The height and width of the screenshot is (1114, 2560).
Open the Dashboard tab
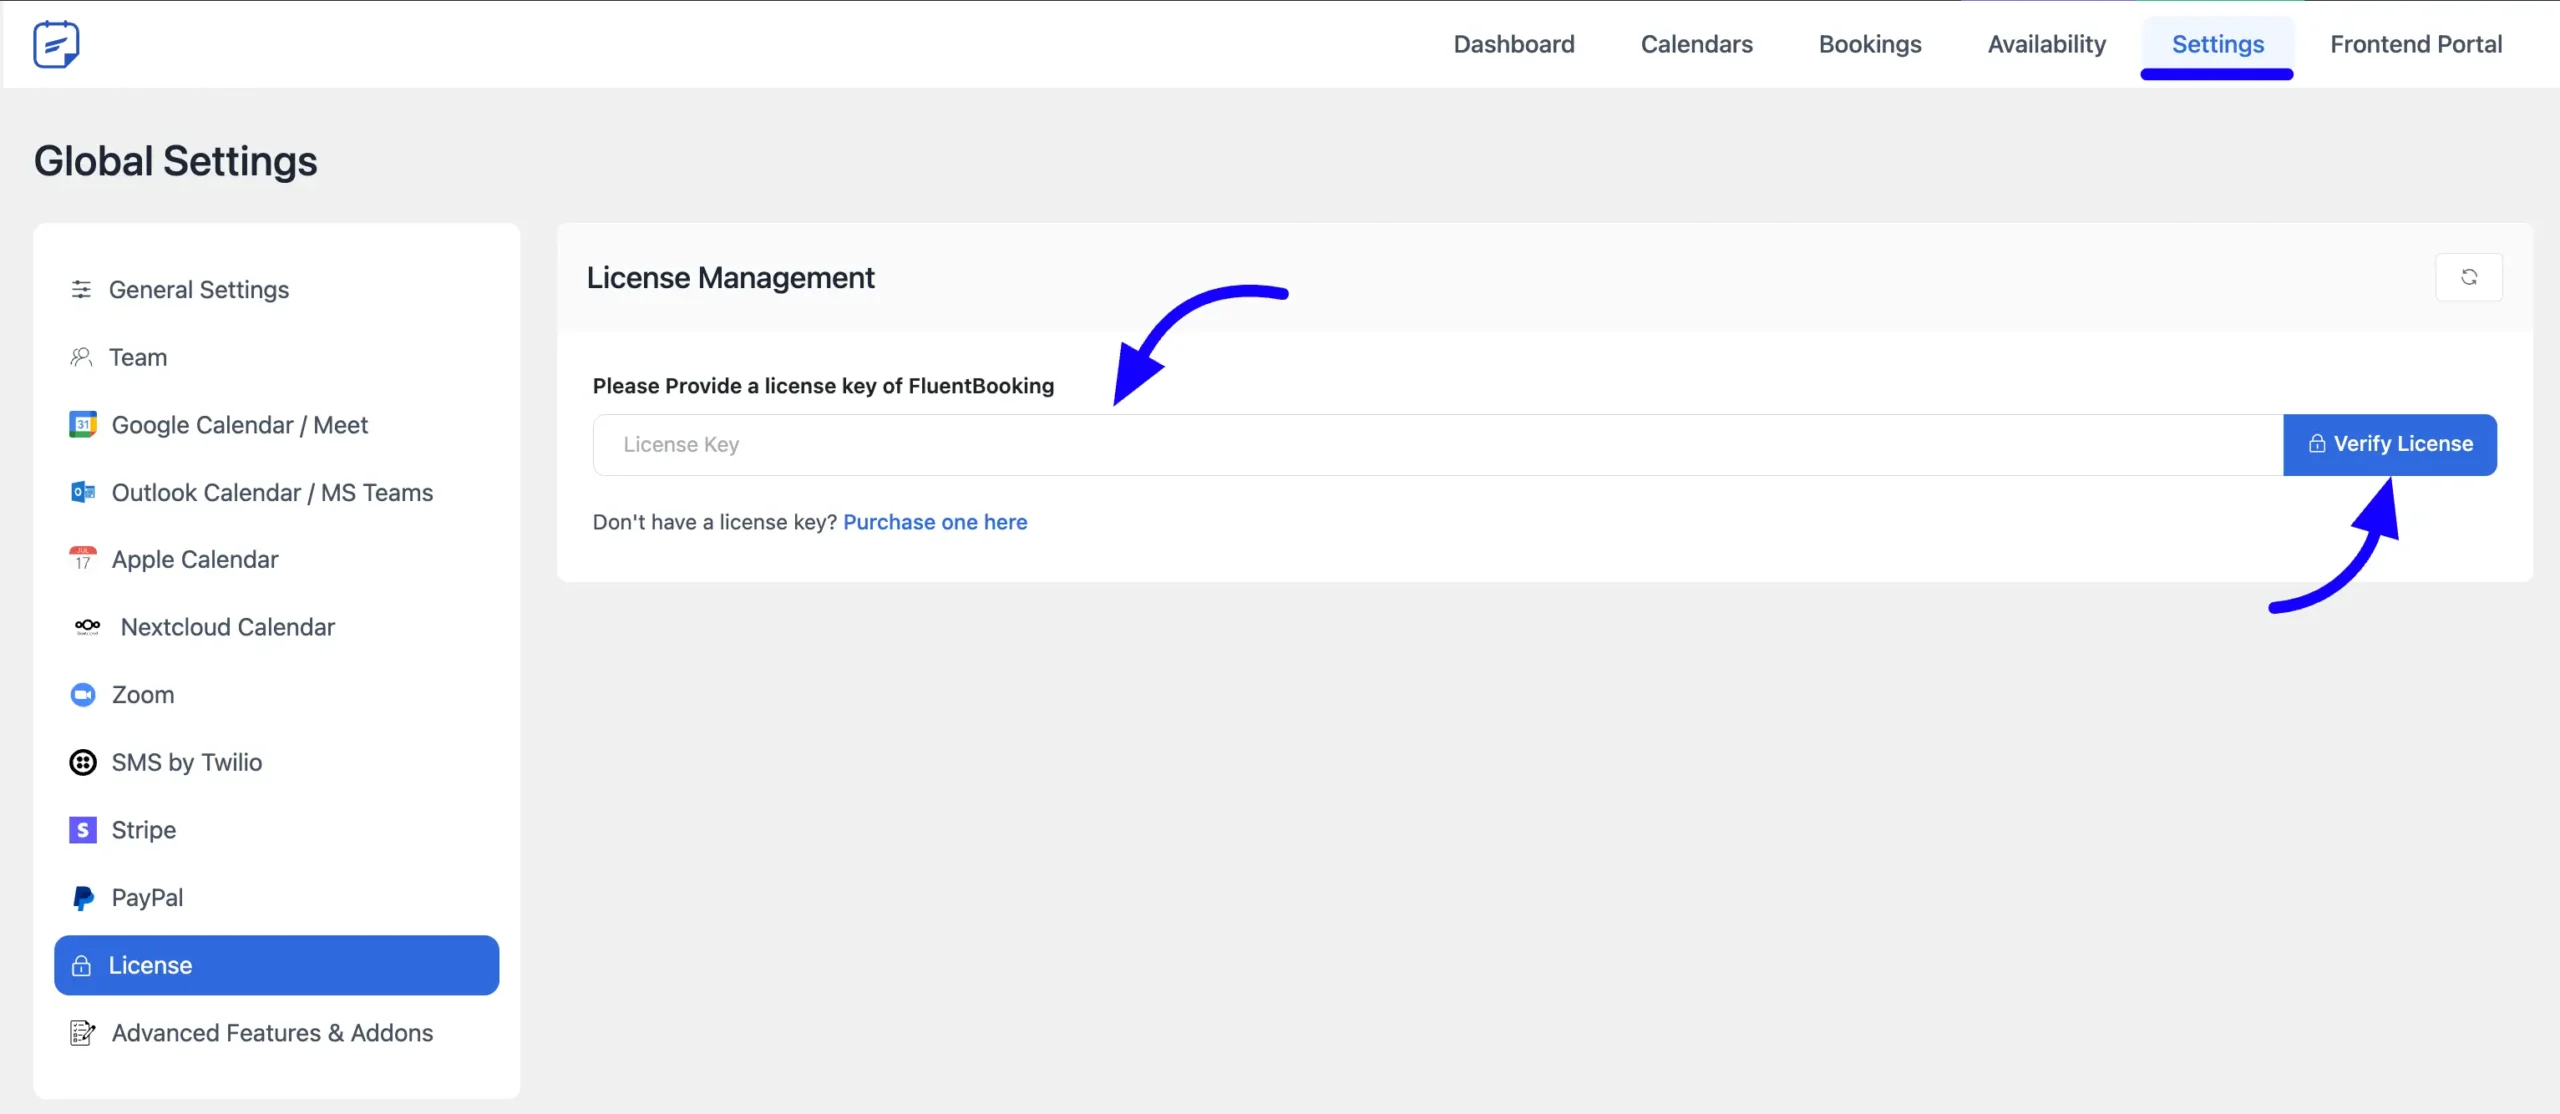(x=1514, y=44)
